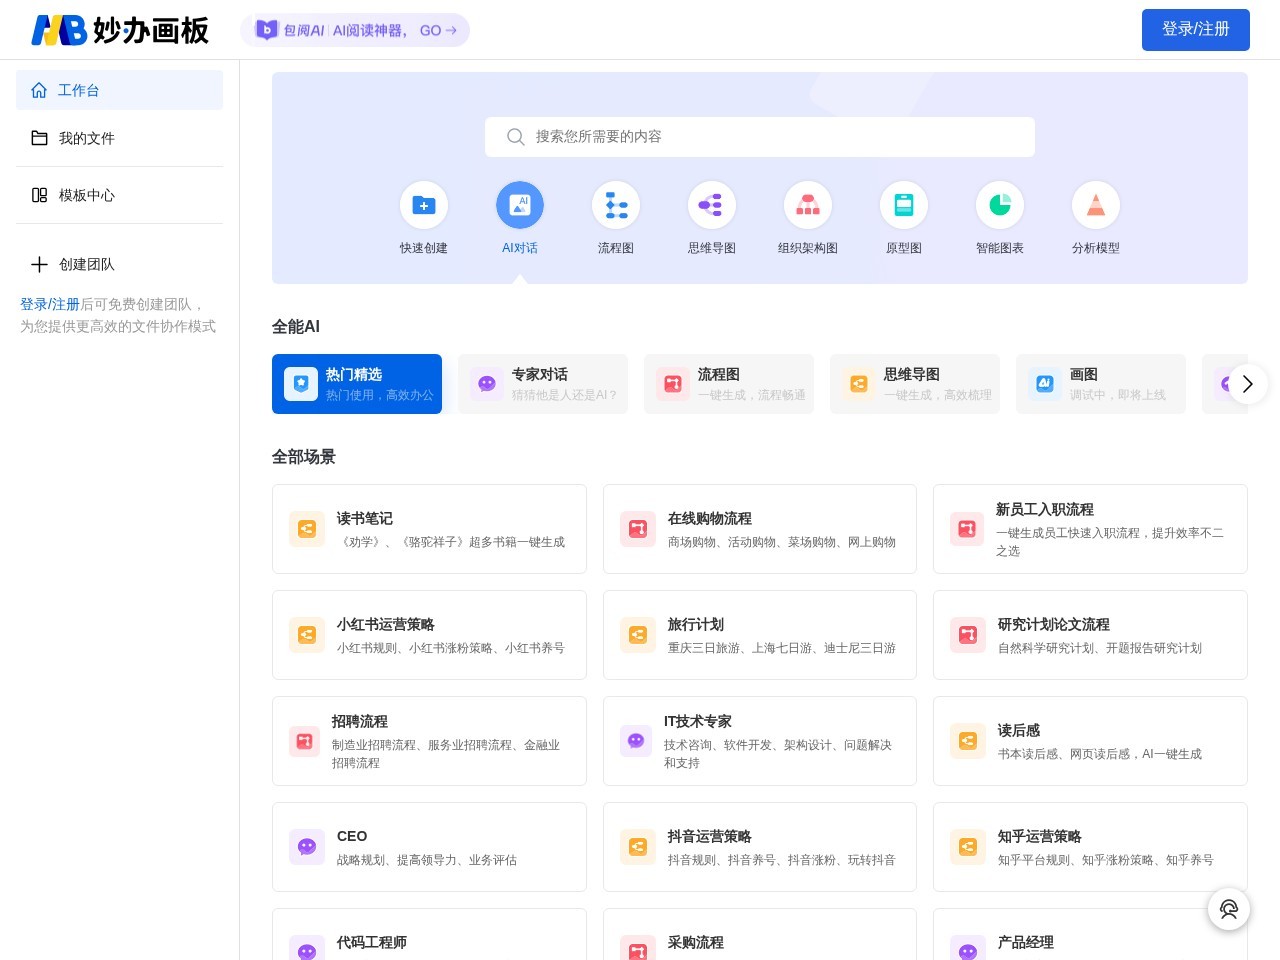Click the folder icon beside 我的文件
The width and height of the screenshot is (1280, 960).
(x=39, y=138)
